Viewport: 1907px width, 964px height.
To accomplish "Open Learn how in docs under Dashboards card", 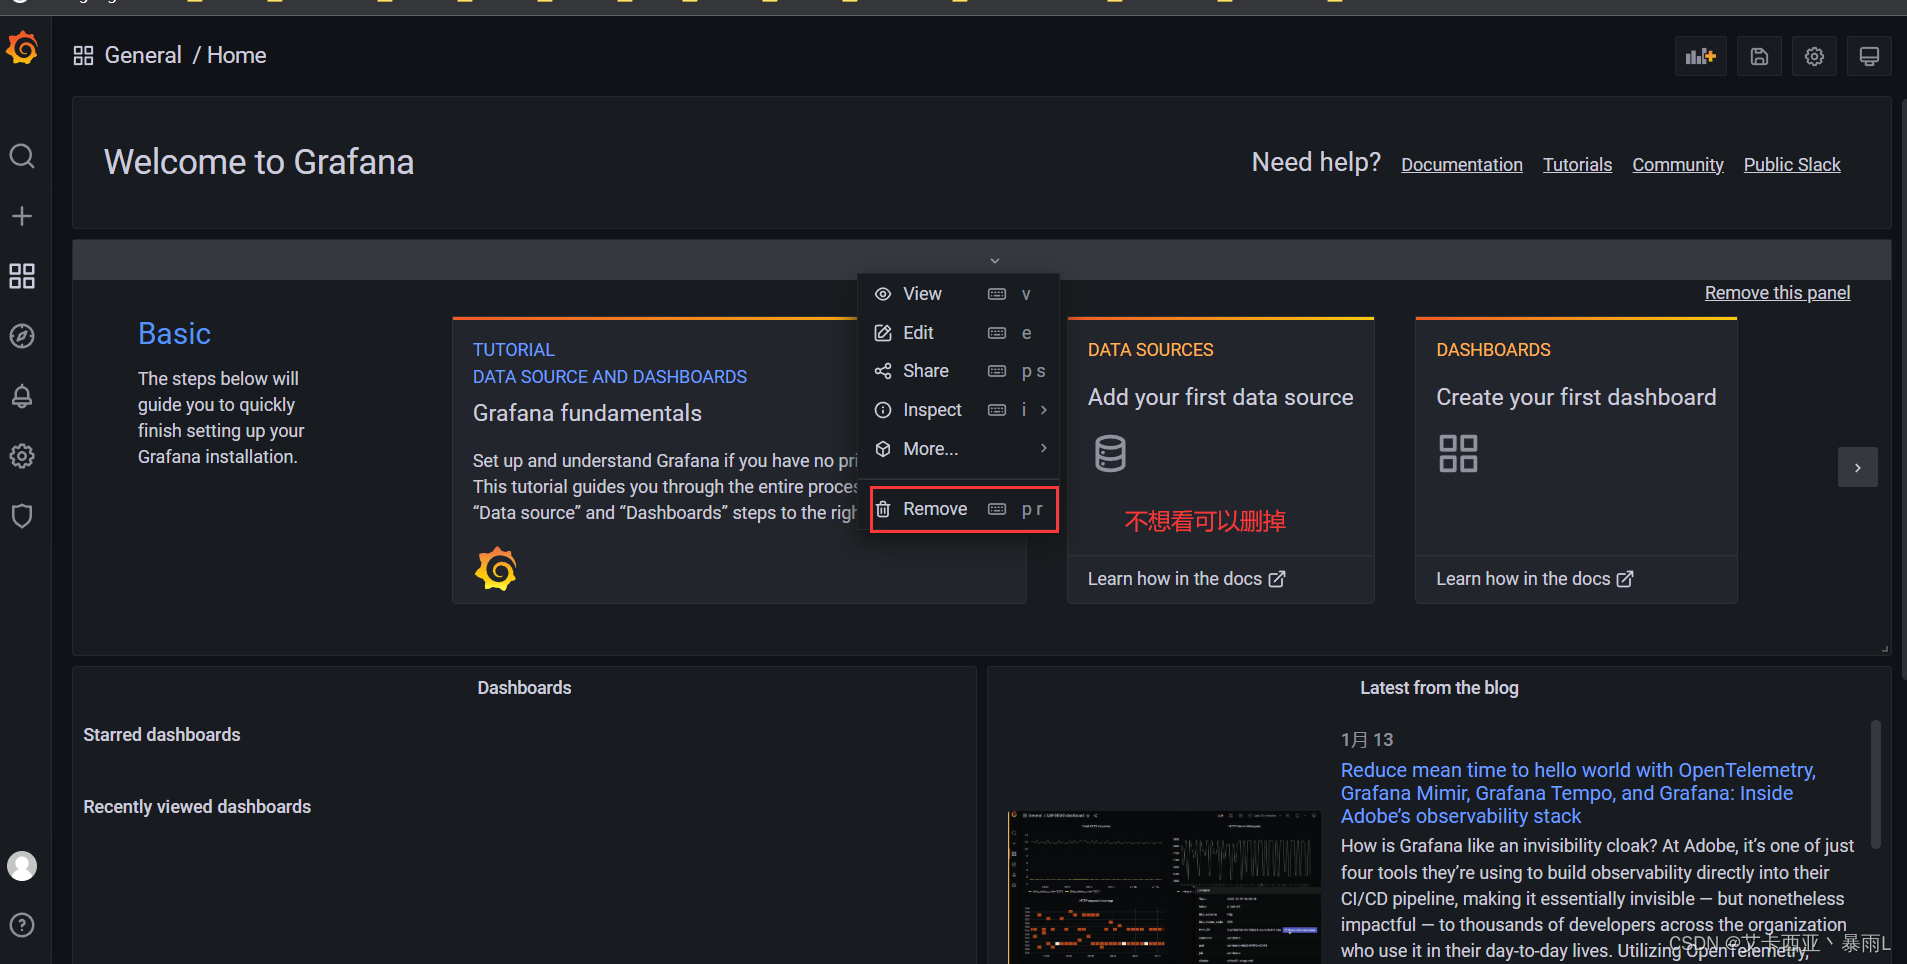I will coord(1534,579).
